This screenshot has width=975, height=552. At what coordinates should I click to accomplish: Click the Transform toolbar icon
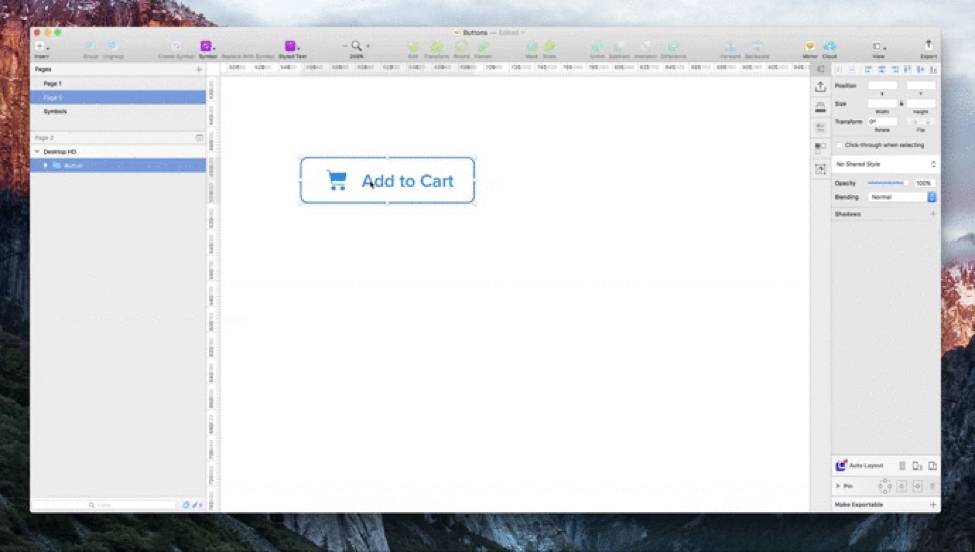coord(437,46)
